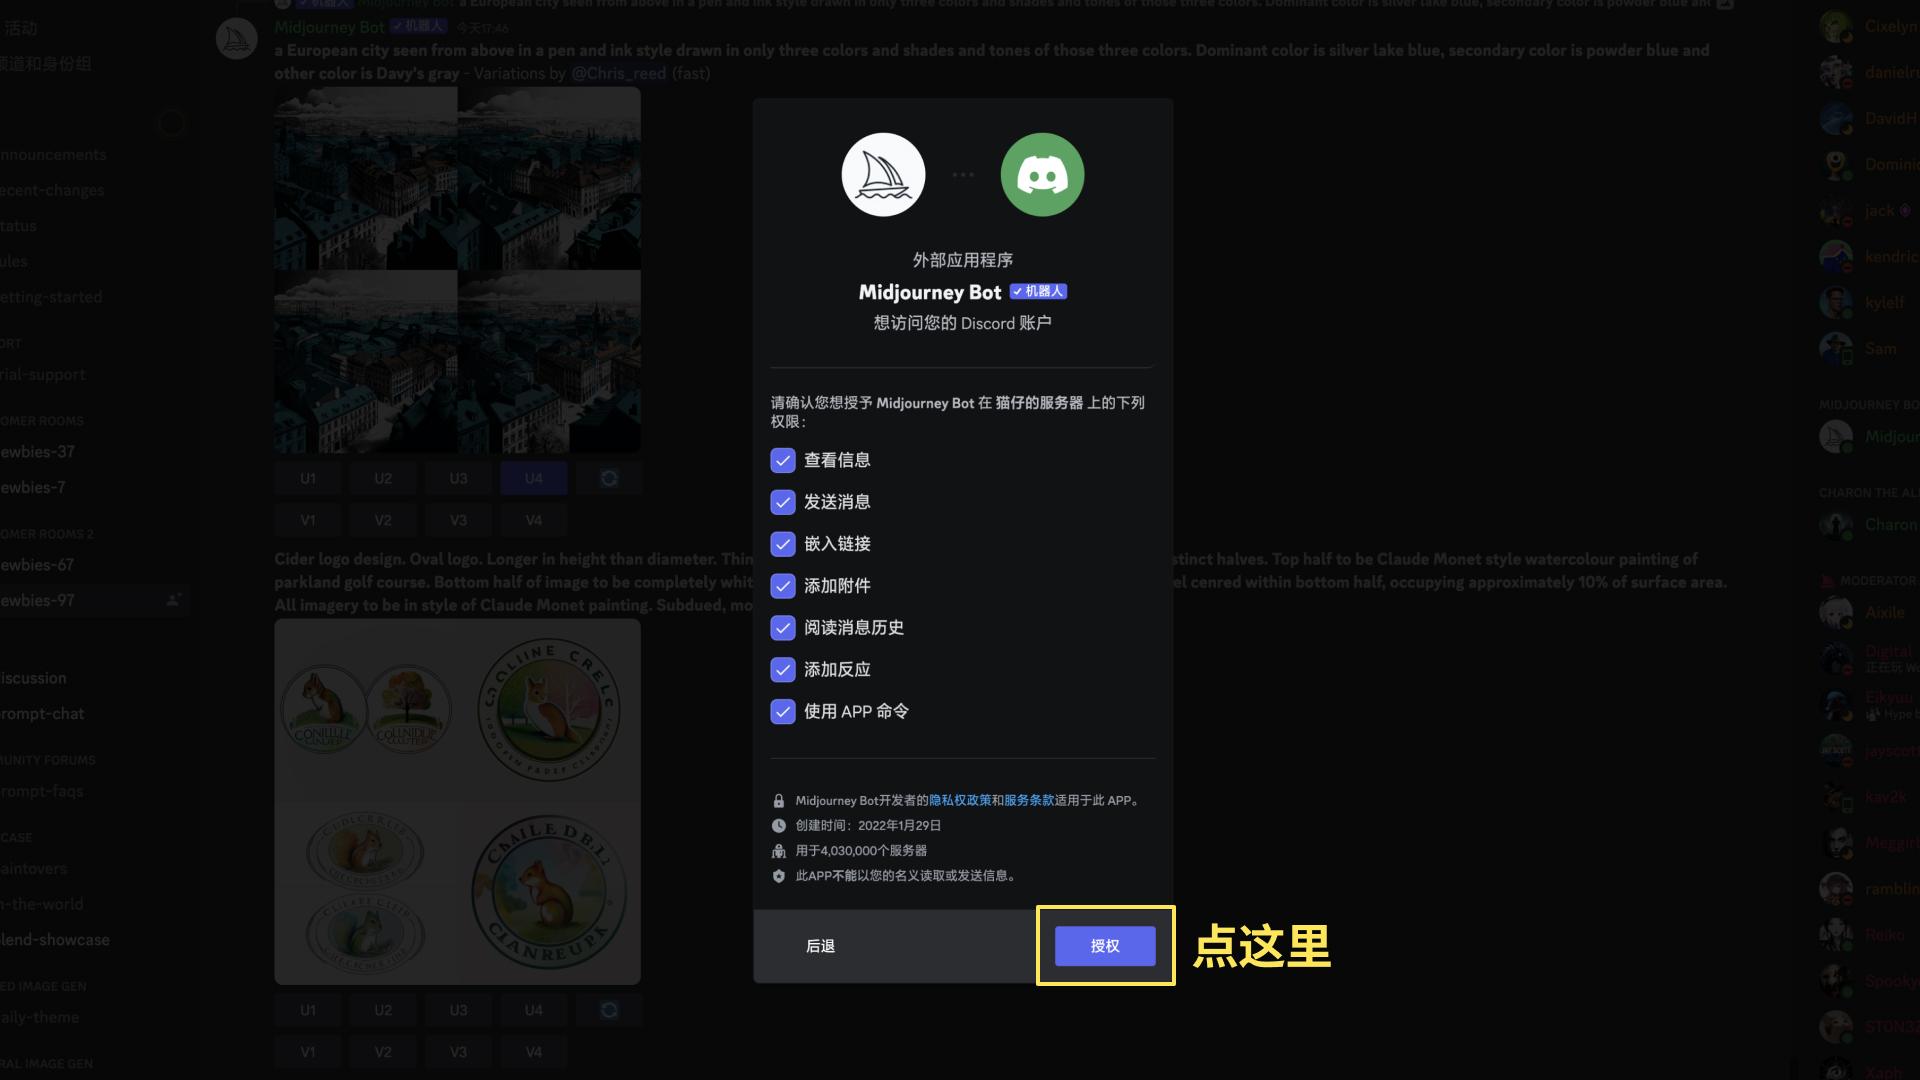
Task: Click the green Discord logo icon
Action: click(1042, 175)
